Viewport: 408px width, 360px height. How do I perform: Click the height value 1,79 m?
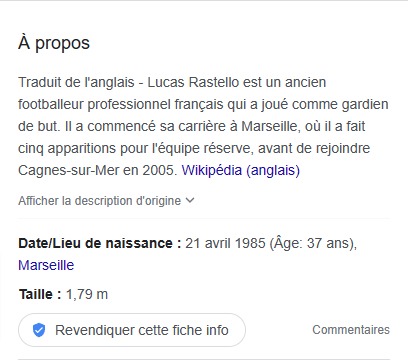[87, 294]
